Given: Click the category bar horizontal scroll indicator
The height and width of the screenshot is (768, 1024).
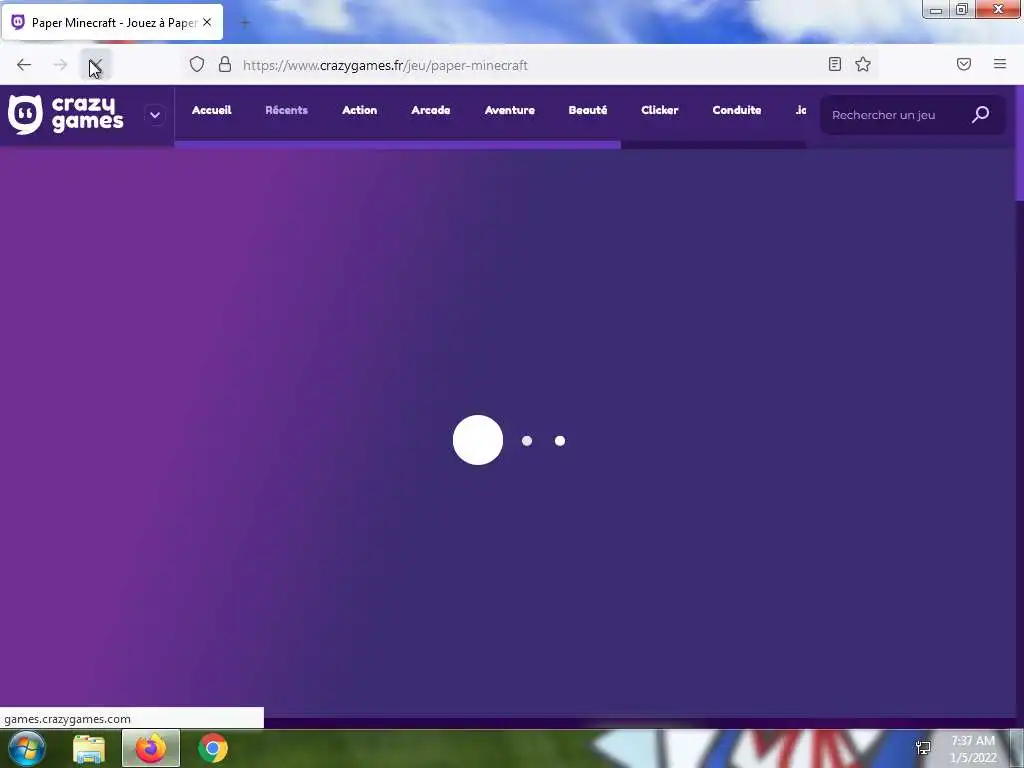Looking at the screenshot, I should click(x=398, y=145).
